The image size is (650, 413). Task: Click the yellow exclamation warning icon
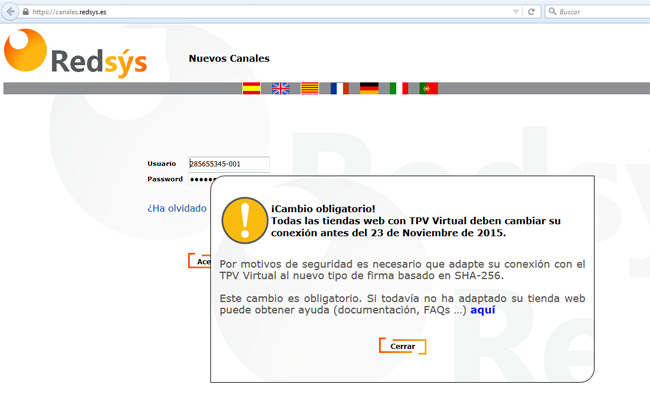[245, 220]
